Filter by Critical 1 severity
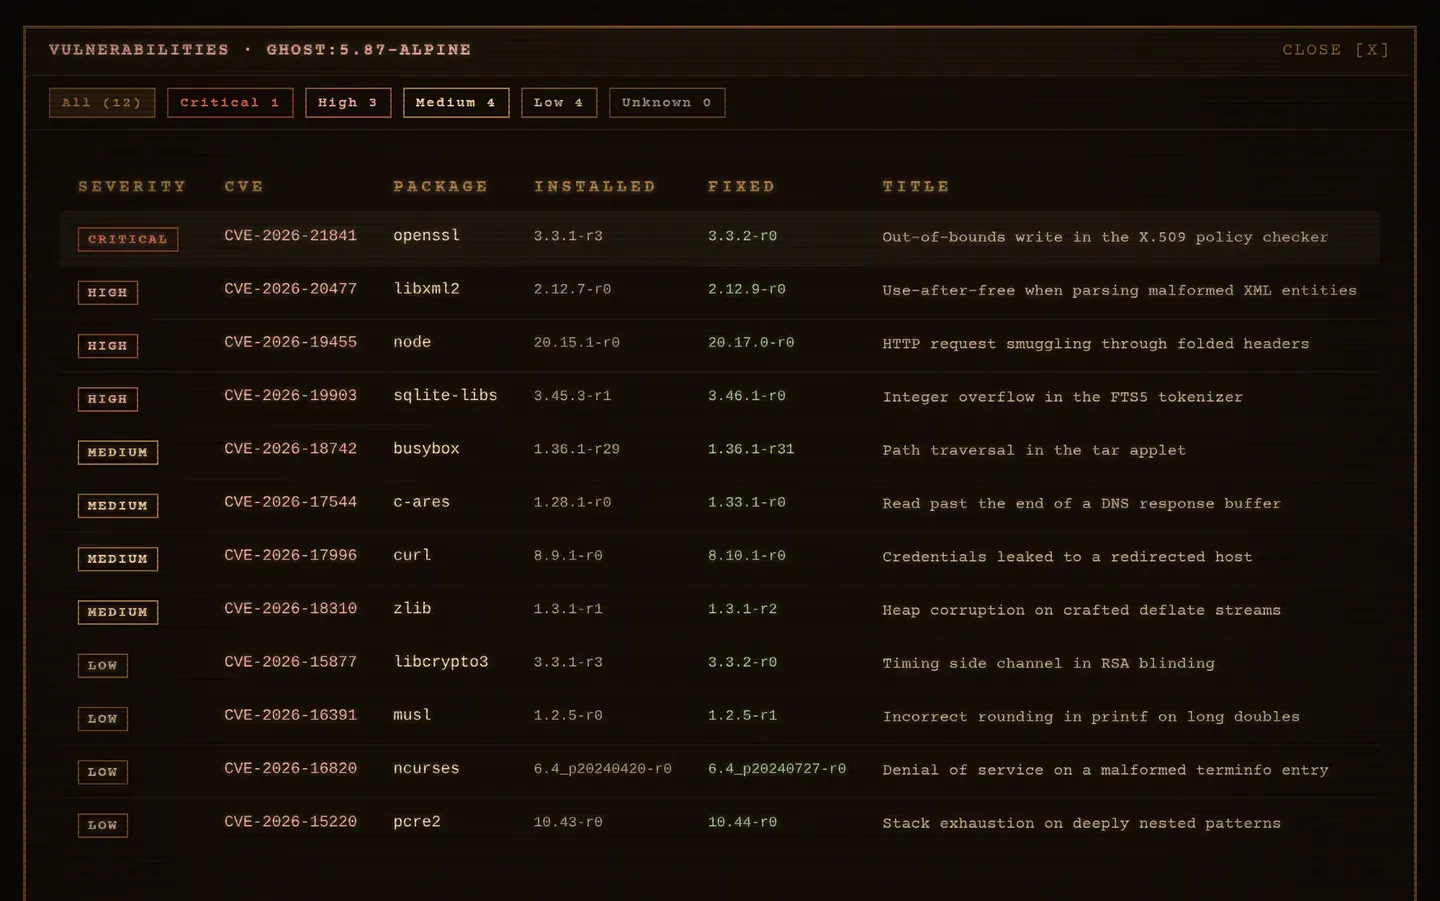The width and height of the screenshot is (1440, 901). tap(230, 103)
